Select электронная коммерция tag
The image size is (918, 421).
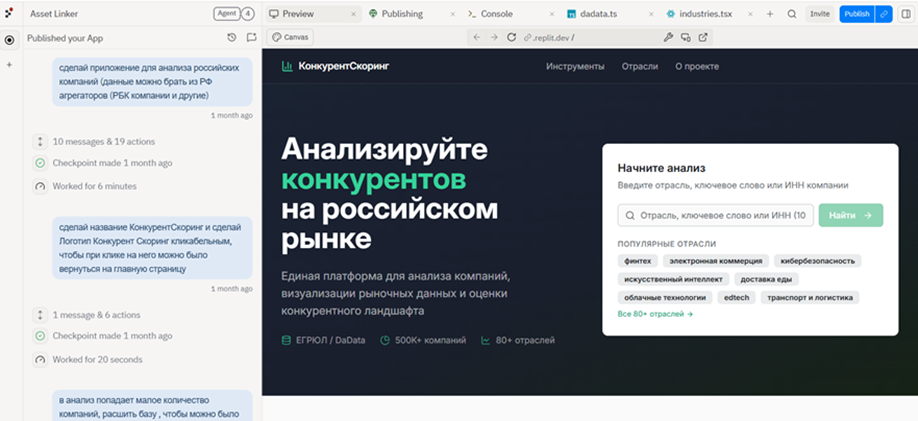click(x=715, y=261)
